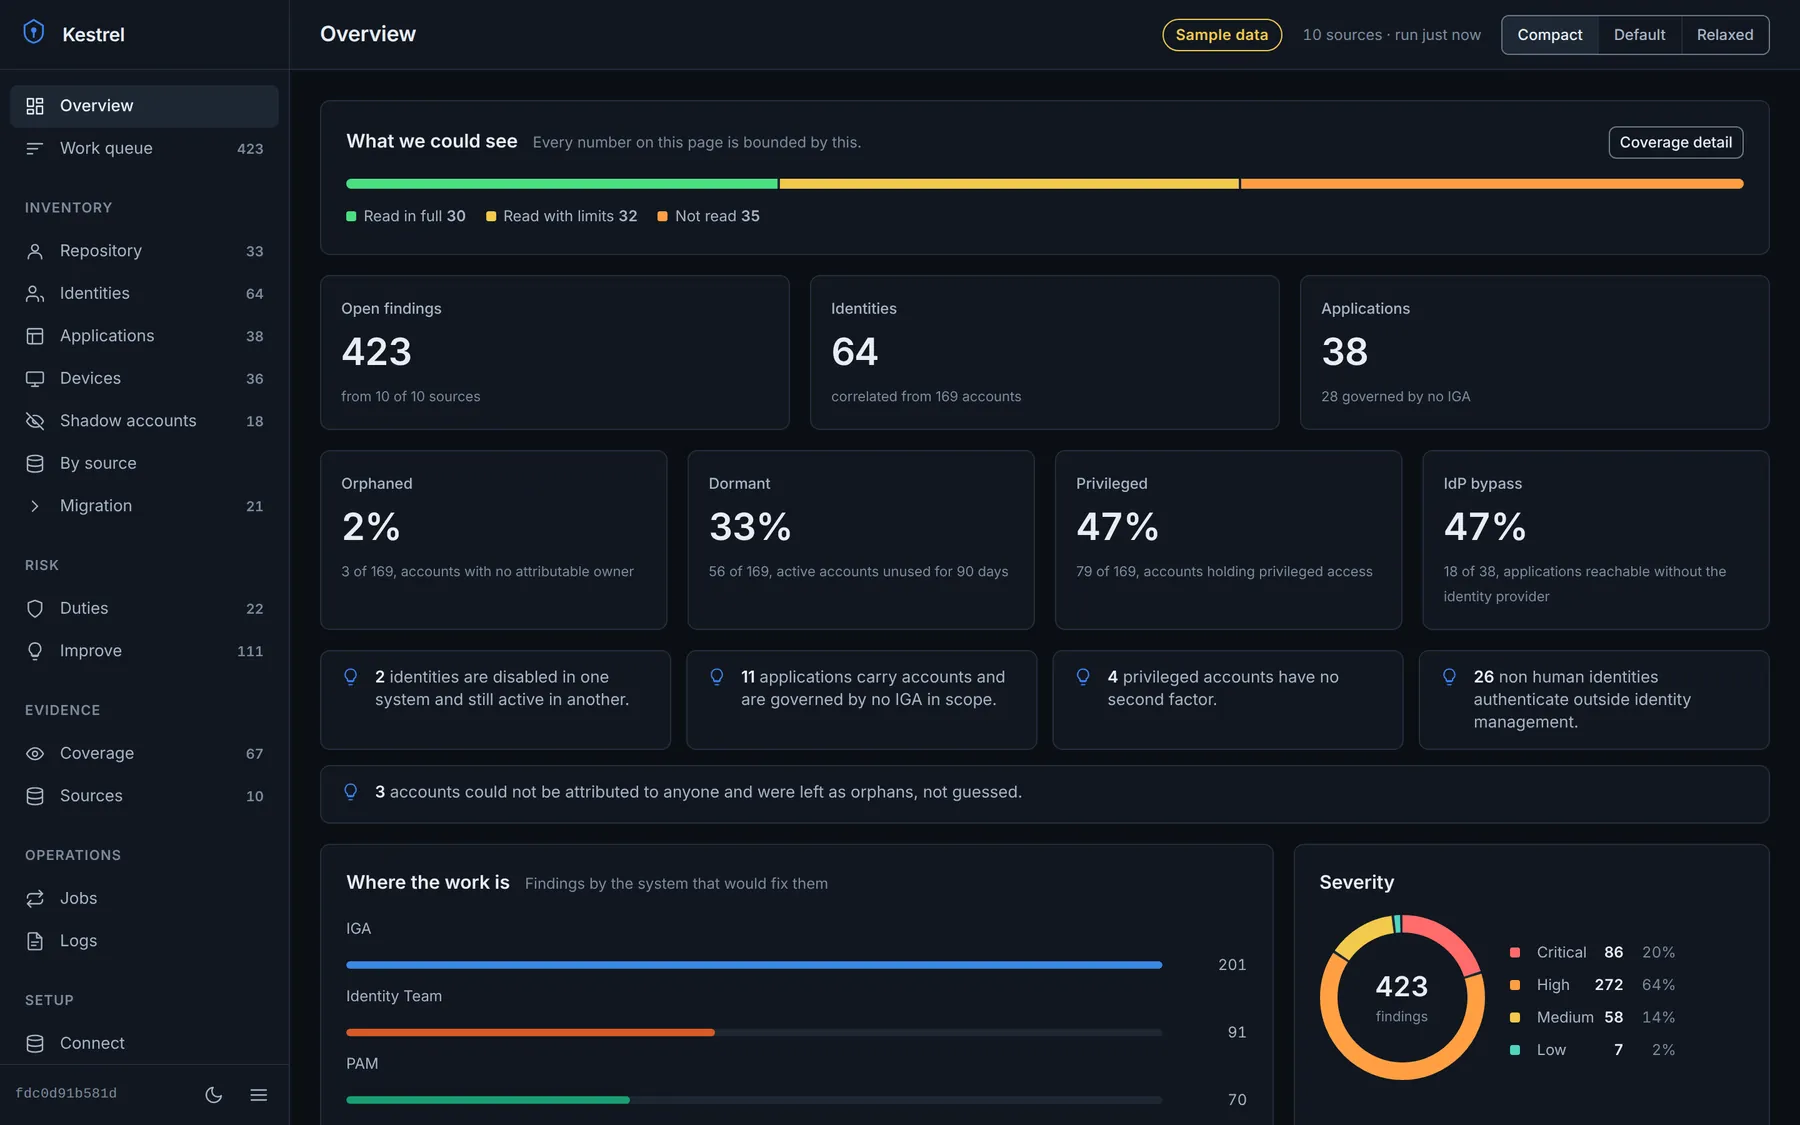This screenshot has height=1125, width=1800.
Task: Click the red Critical severity swatch
Action: tap(1515, 953)
